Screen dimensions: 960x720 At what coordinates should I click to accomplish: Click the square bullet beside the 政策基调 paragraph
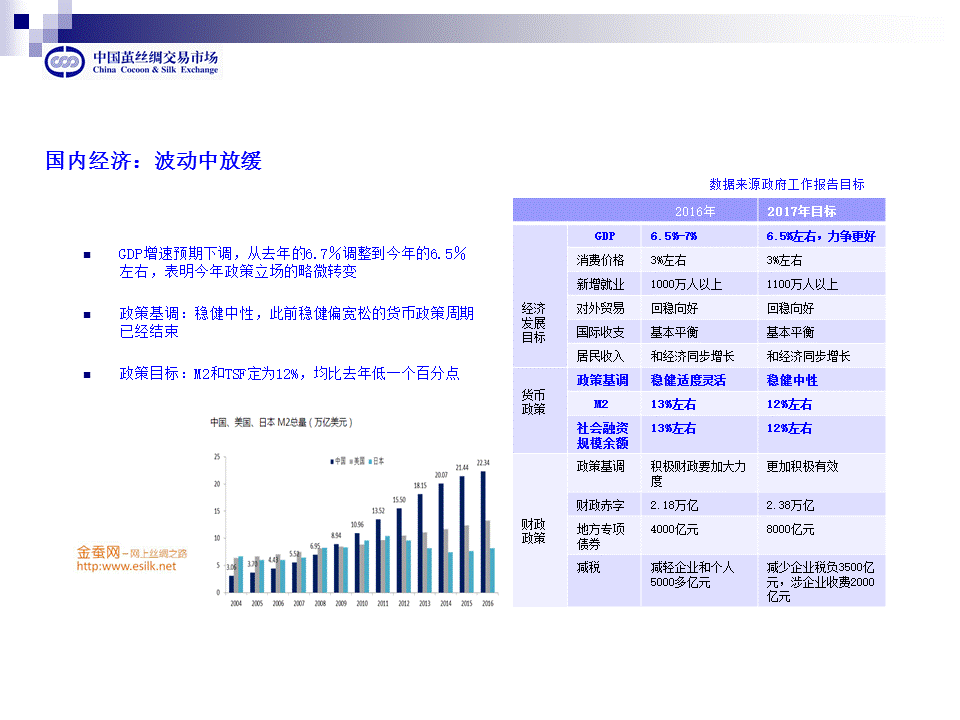pos(87,315)
